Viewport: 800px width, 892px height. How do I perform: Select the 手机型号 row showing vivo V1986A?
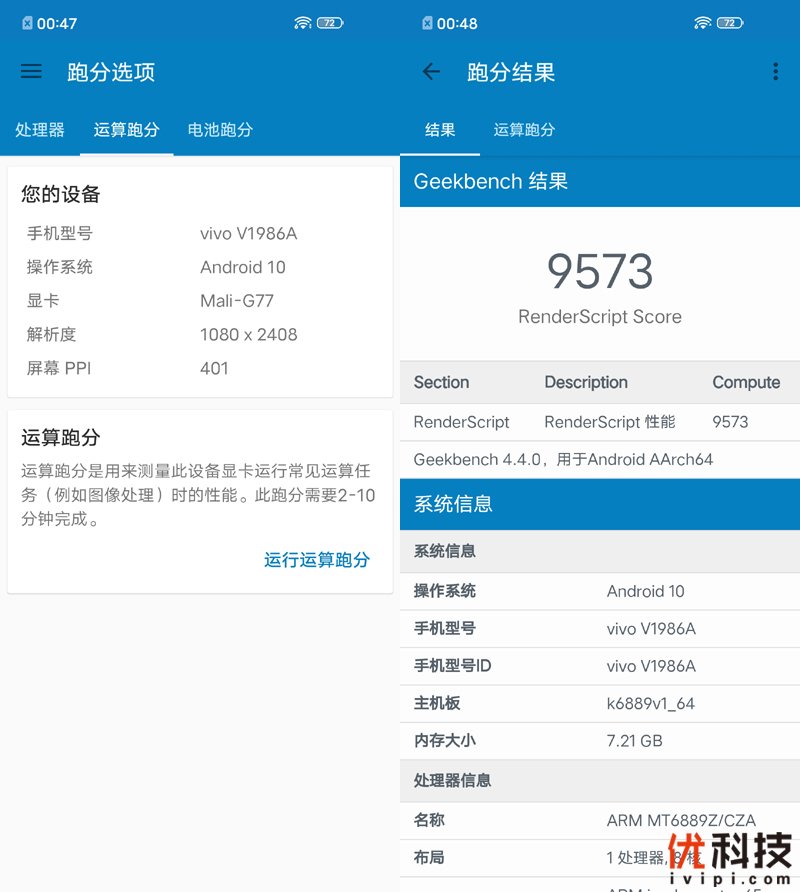tap(599, 628)
